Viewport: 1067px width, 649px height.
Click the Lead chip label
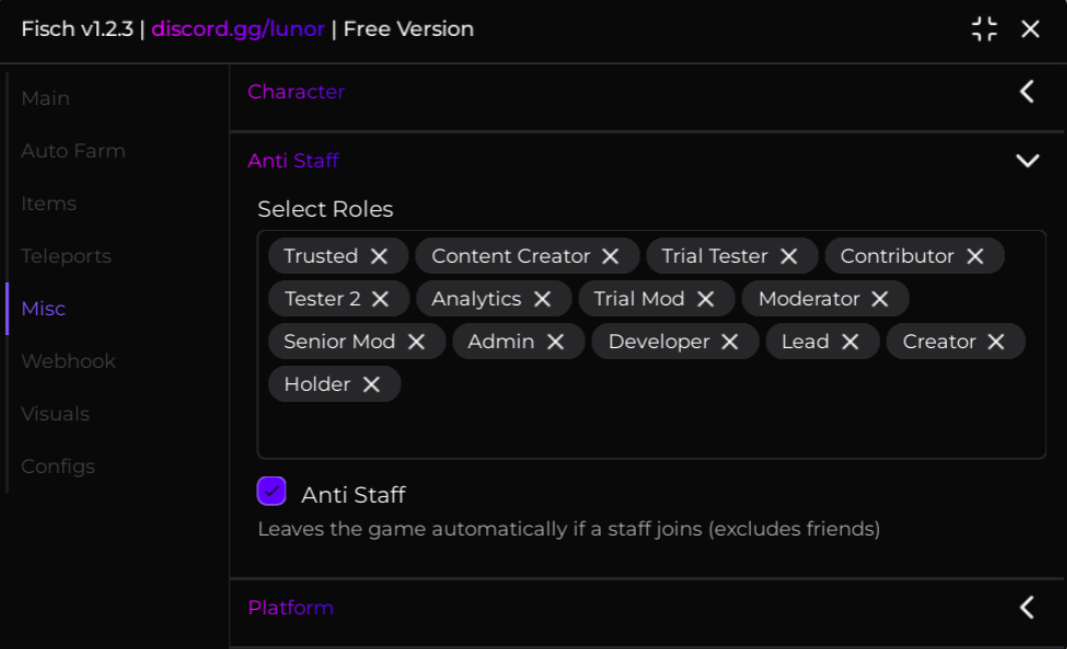pyautogui.click(x=805, y=342)
